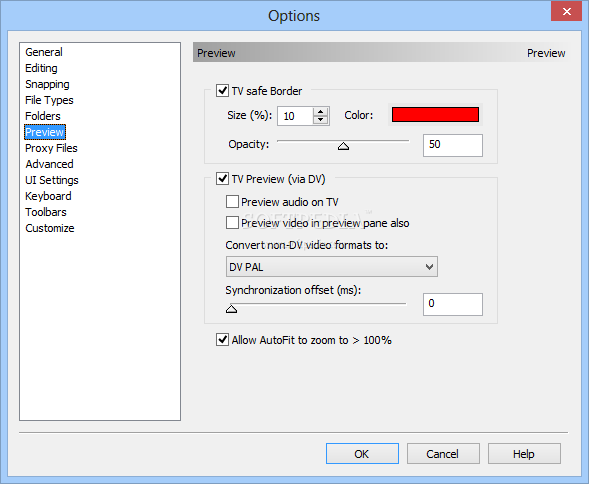Enable Preview audio on TV
The height and width of the screenshot is (484, 589).
click(232, 202)
